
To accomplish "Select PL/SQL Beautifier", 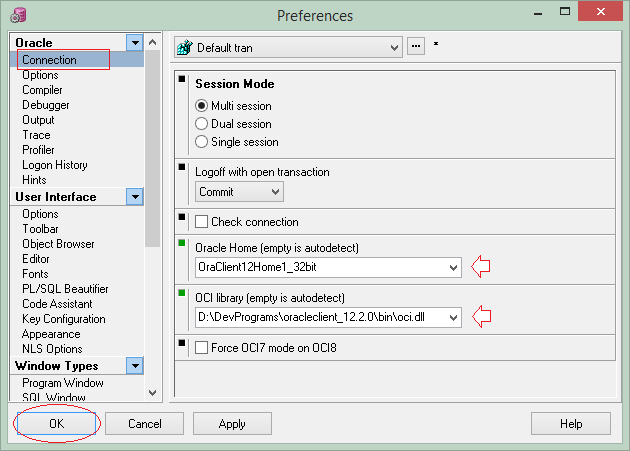I will tap(65, 289).
